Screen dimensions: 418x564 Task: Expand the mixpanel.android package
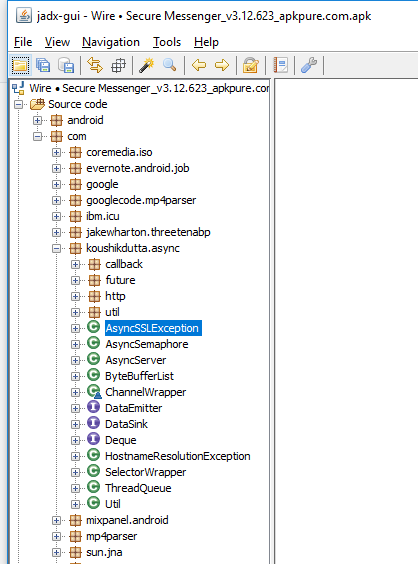56,520
